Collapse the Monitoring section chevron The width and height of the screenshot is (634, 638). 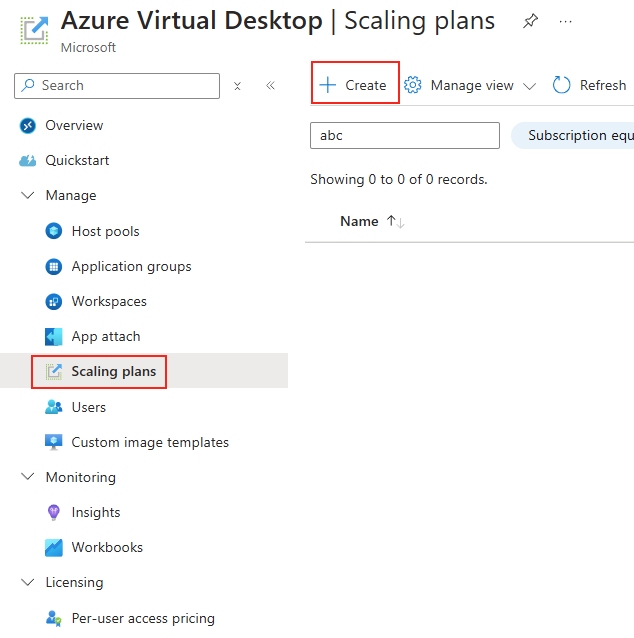click(x=27, y=477)
